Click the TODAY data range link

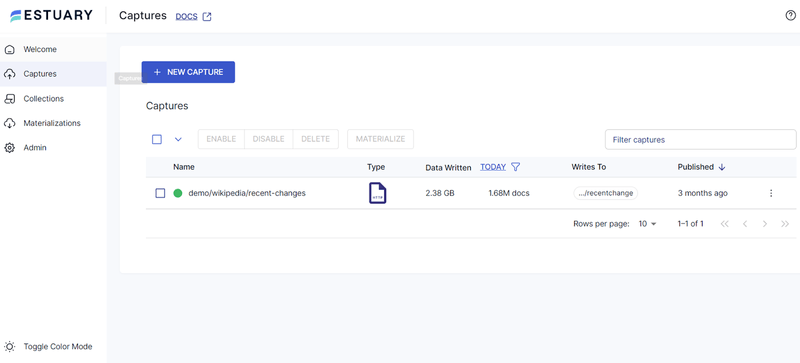pyautogui.click(x=493, y=166)
